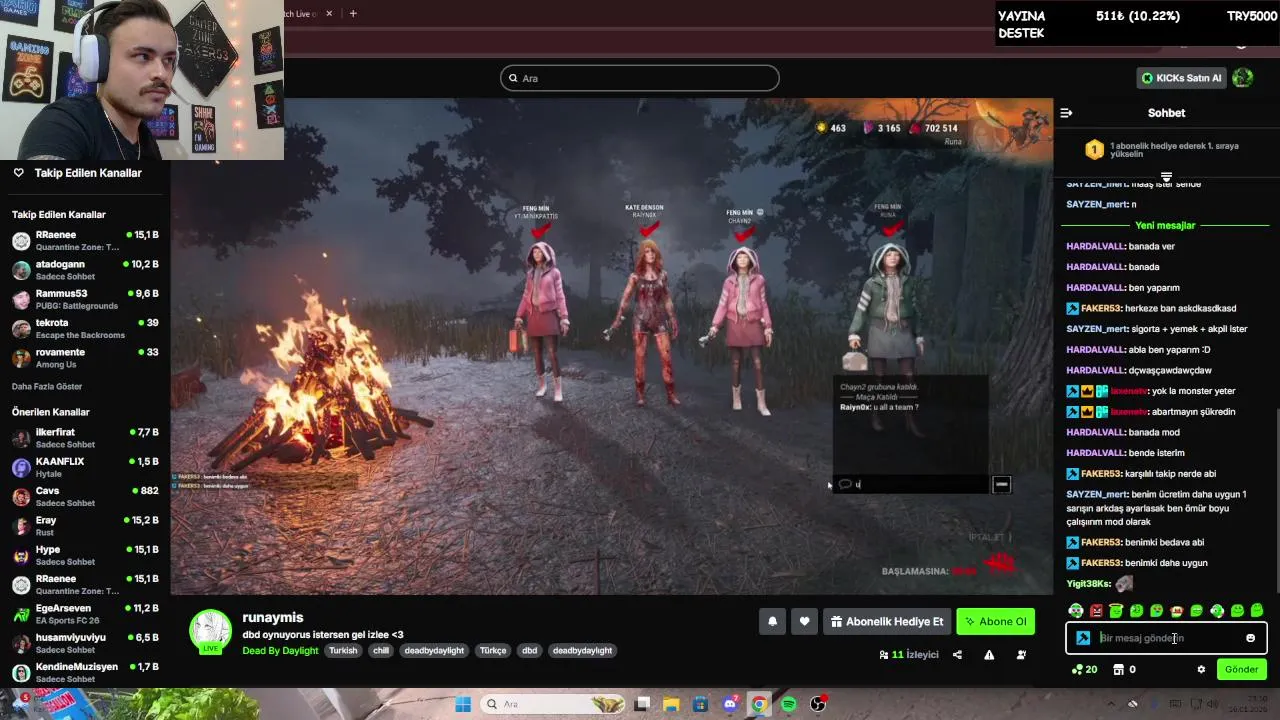Click 11 İzleyici viewer count
Image resolution: width=1280 pixels, height=720 pixels.
(x=909, y=655)
